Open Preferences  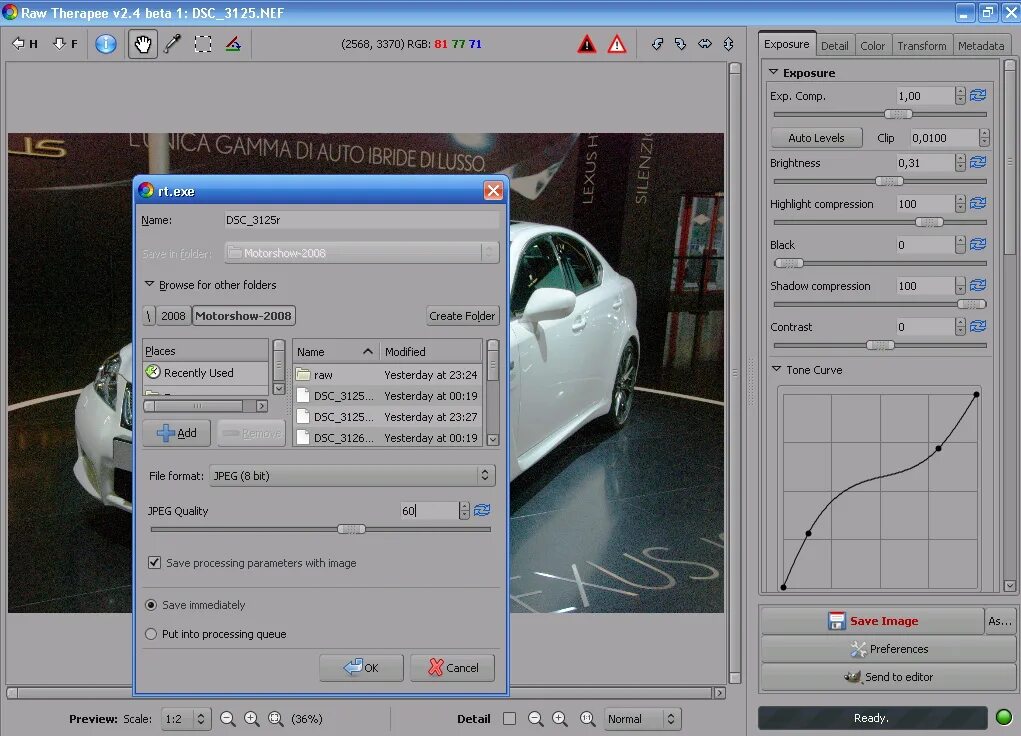coord(888,649)
